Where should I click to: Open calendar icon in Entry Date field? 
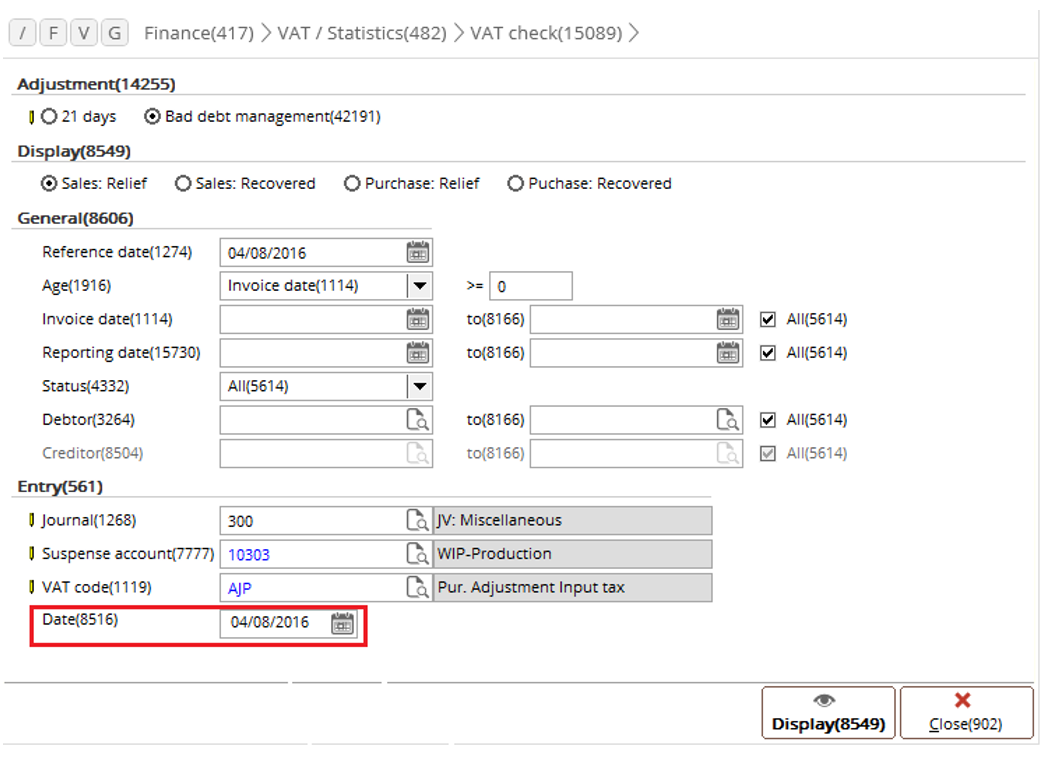tap(342, 623)
